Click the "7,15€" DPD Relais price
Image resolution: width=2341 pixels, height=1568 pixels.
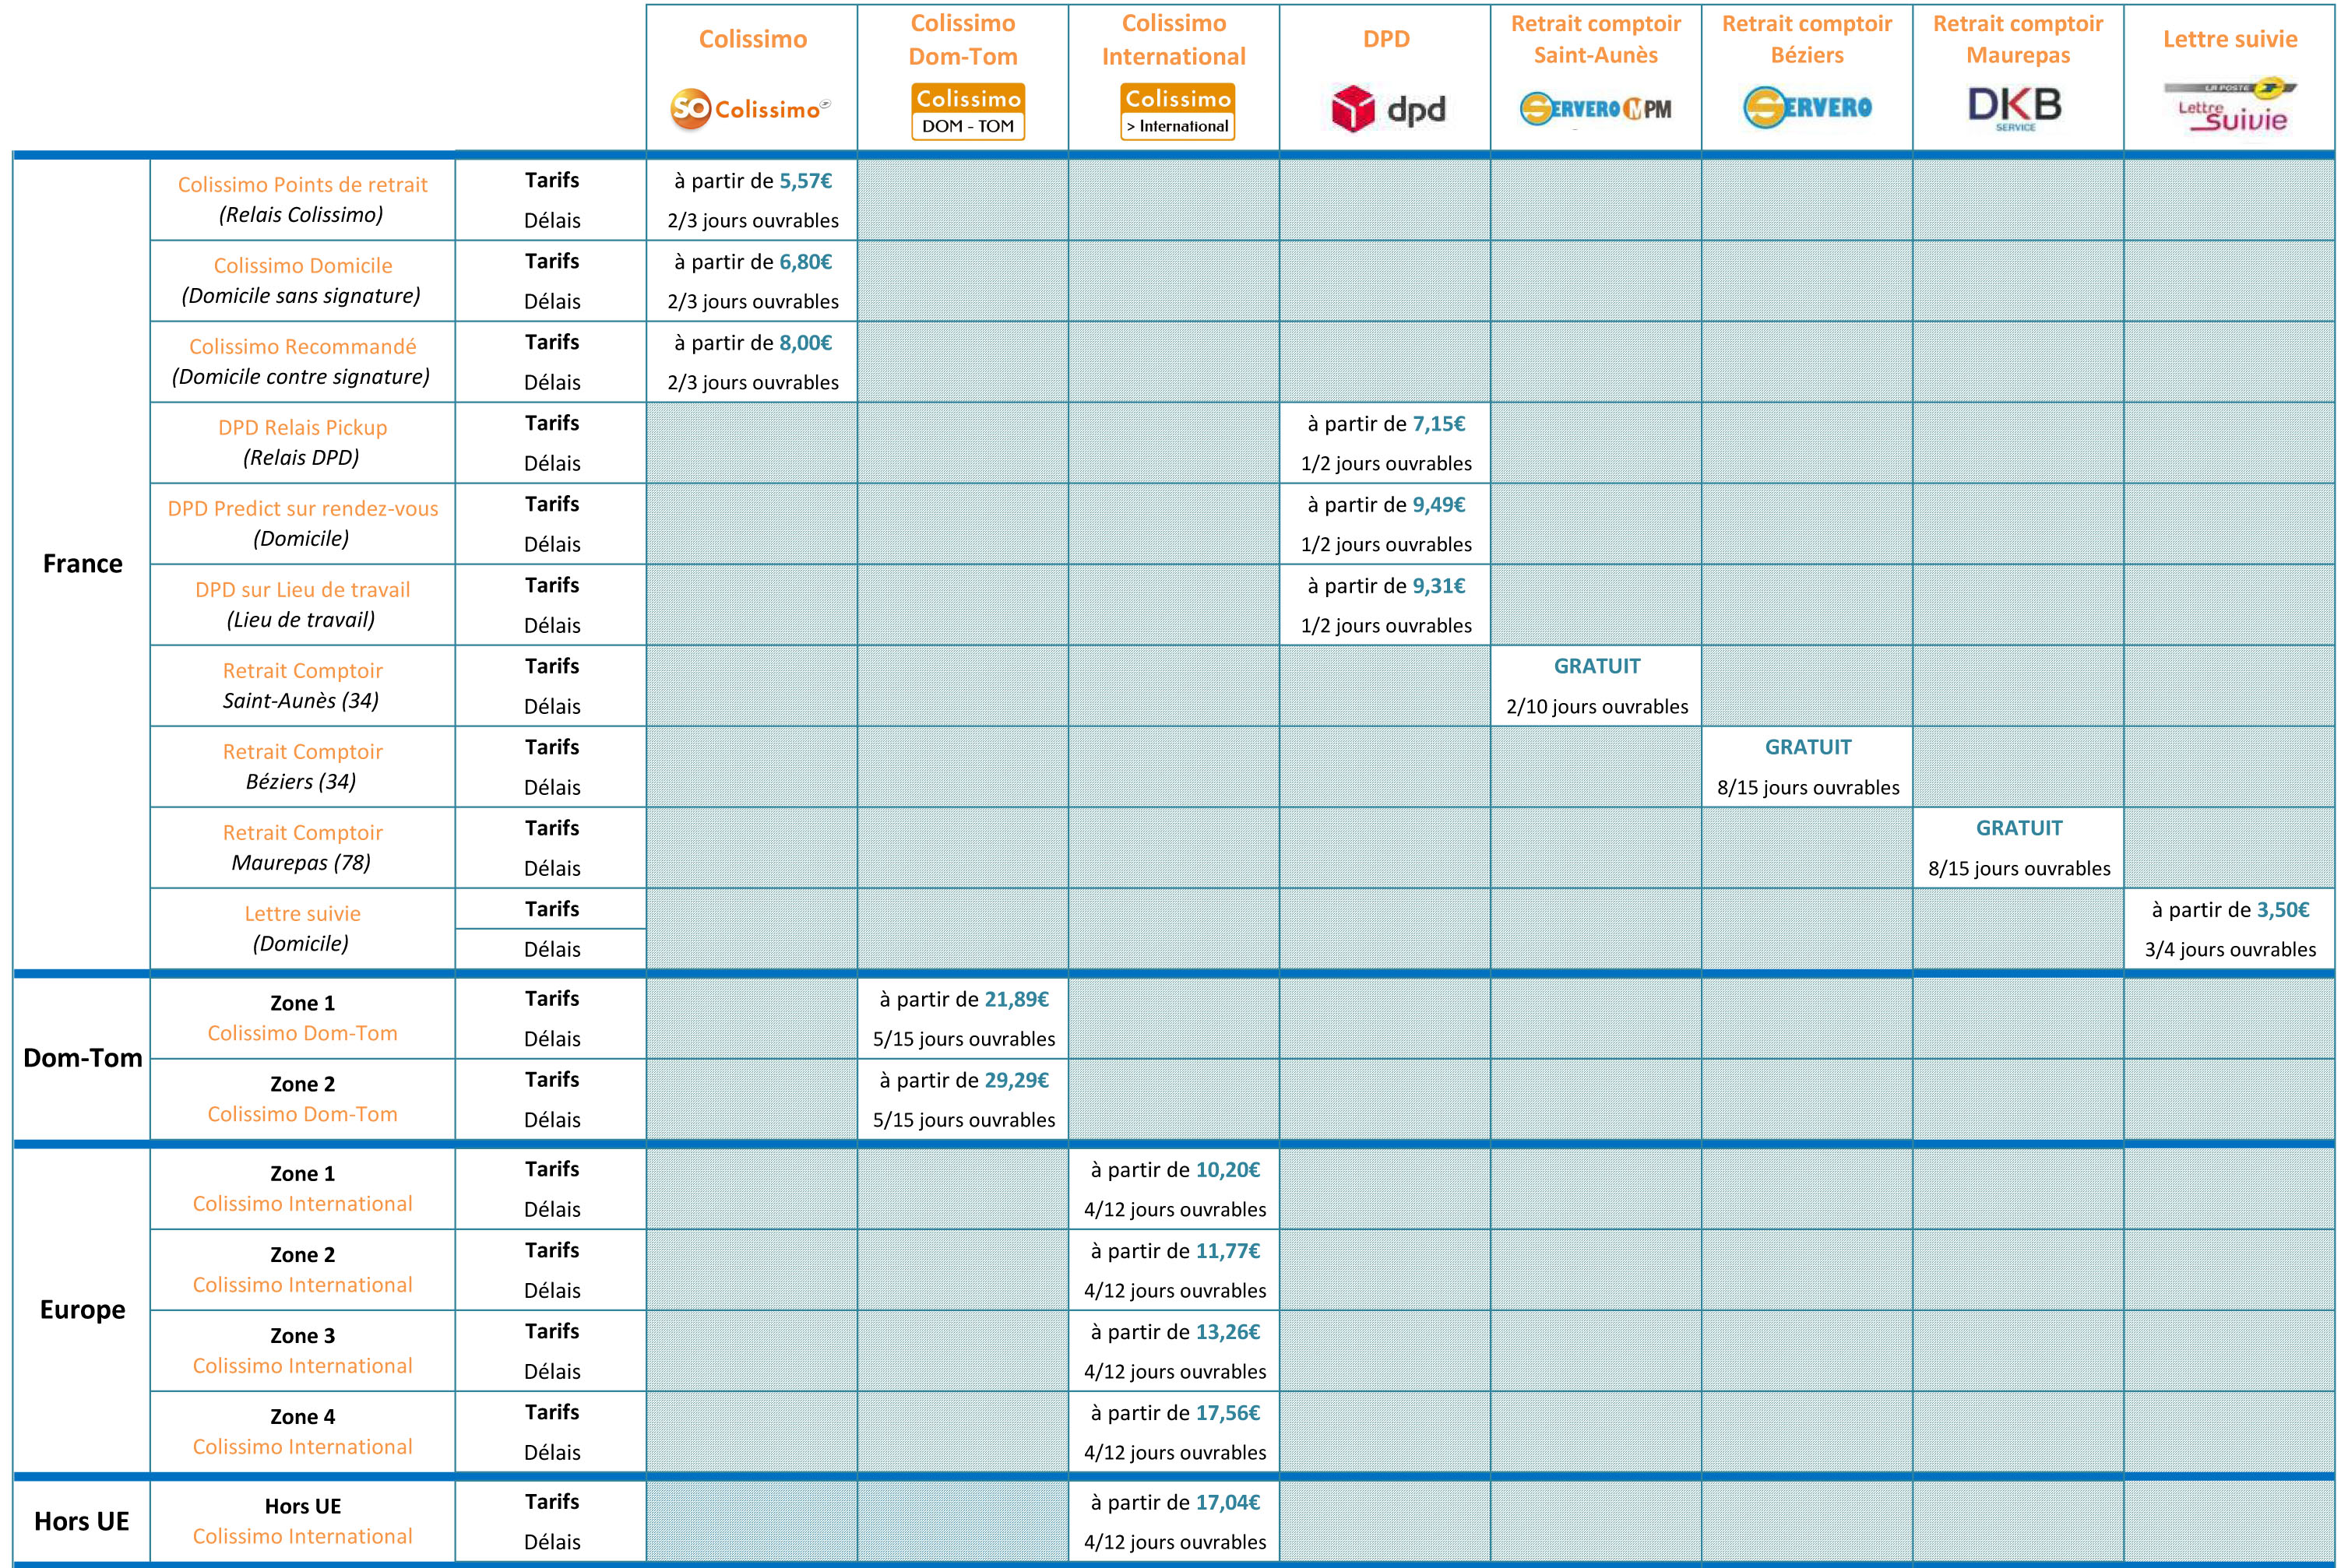pos(1439,424)
